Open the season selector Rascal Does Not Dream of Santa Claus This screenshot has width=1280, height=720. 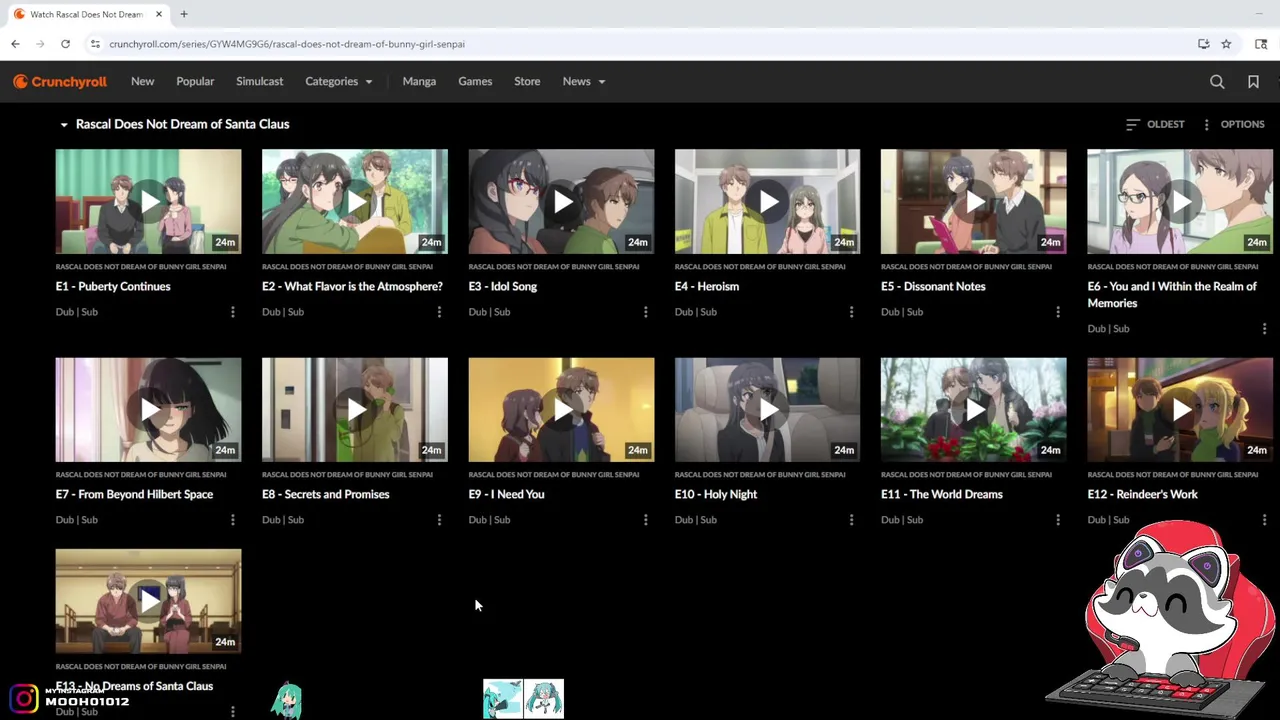pyautogui.click(x=174, y=124)
